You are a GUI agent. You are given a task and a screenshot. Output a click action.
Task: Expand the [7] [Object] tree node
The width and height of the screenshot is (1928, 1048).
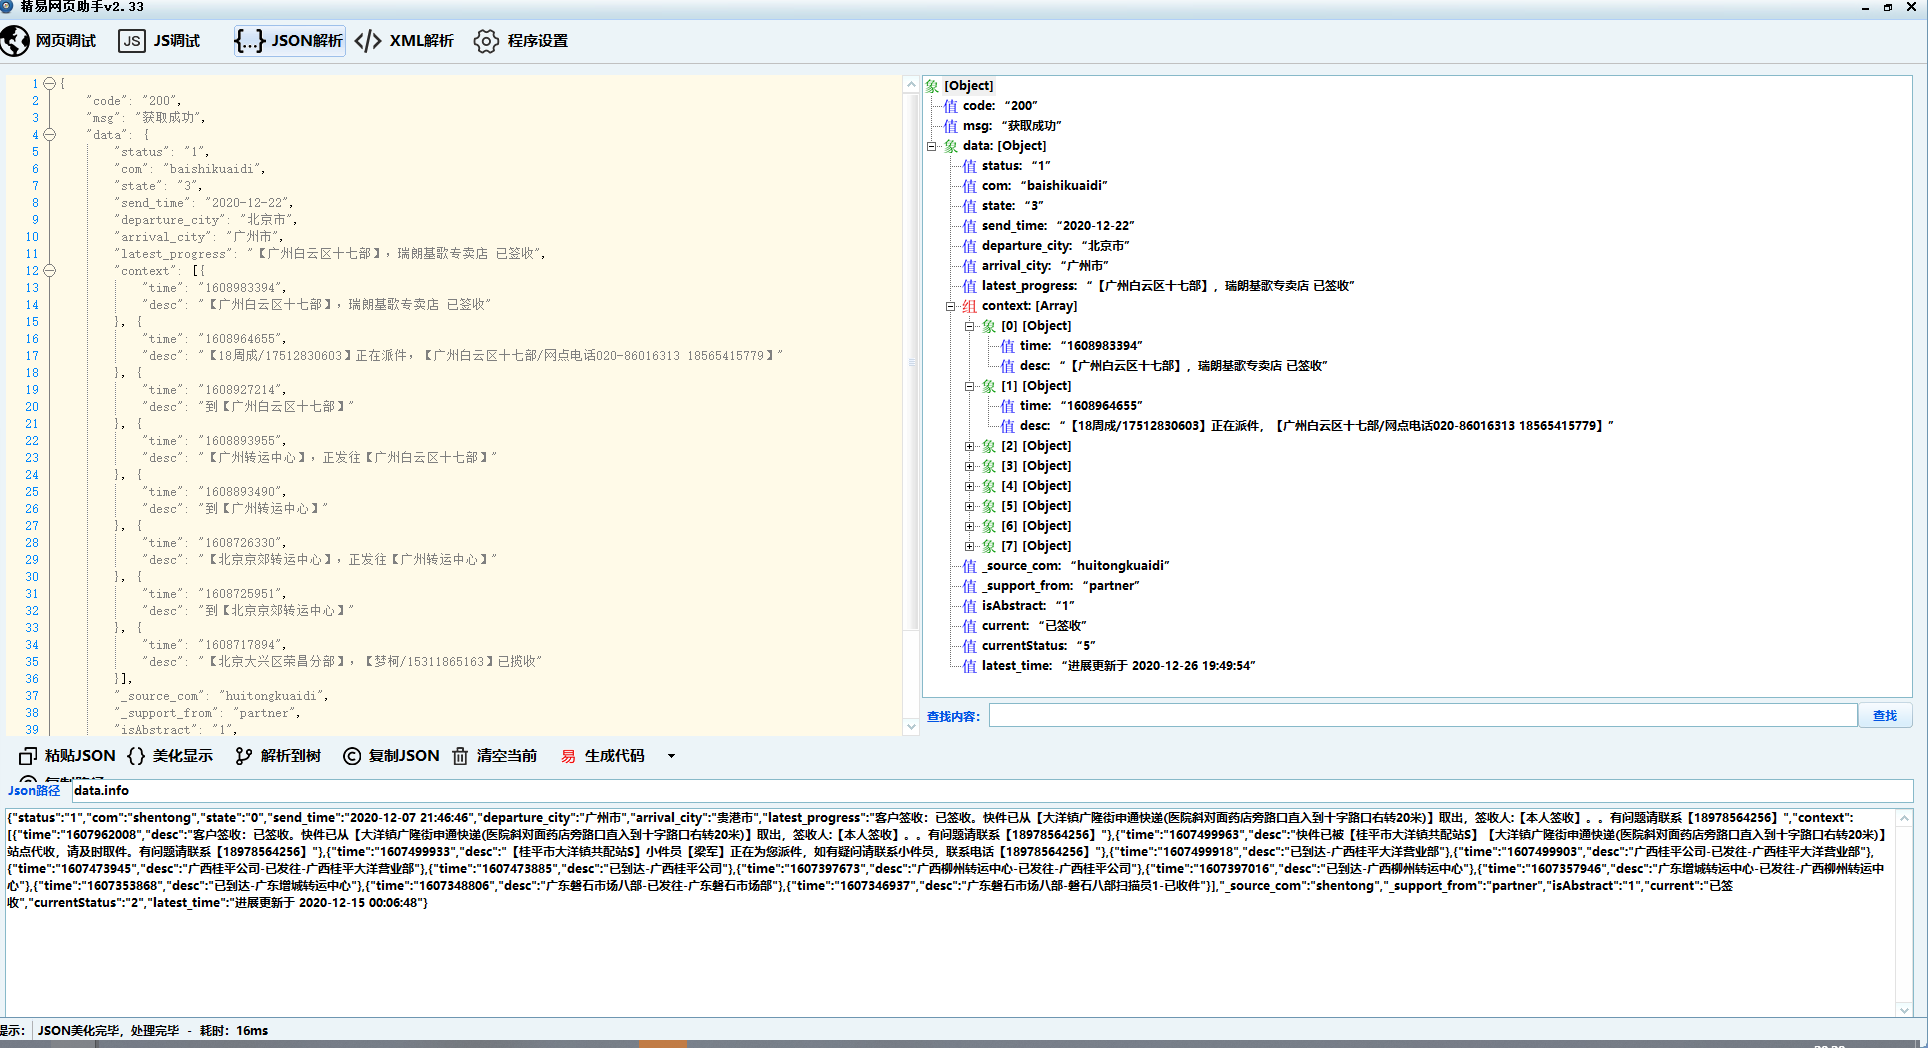pyautogui.click(x=969, y=546)
